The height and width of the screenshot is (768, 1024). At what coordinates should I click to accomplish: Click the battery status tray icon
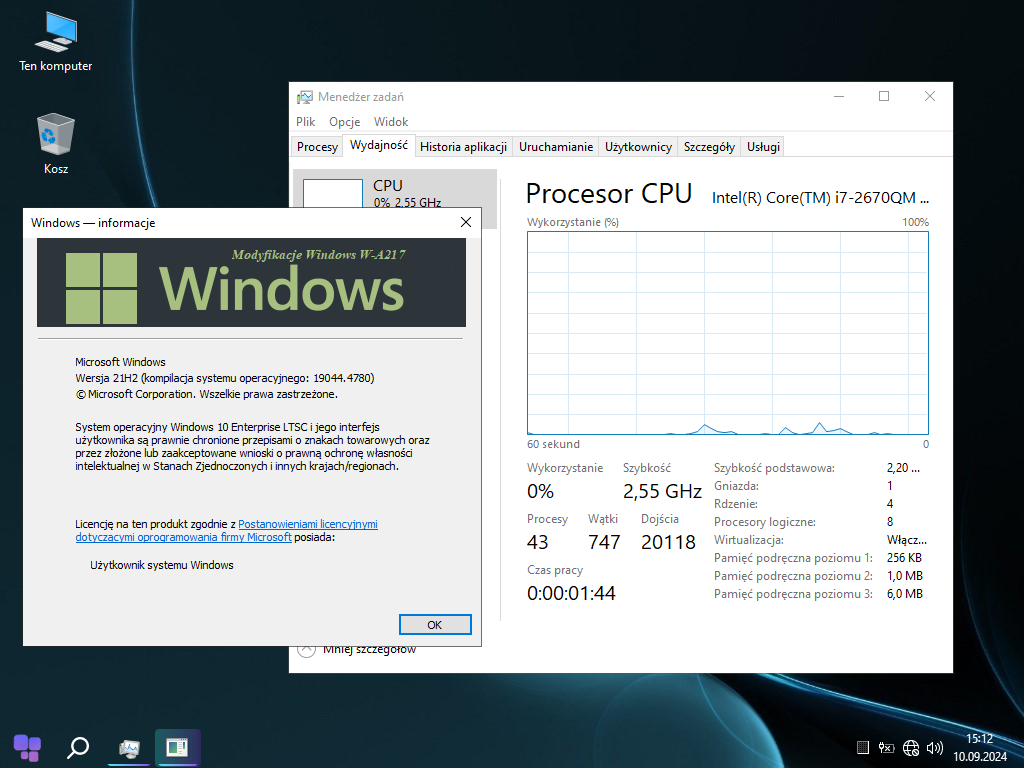tap(886, 747)
